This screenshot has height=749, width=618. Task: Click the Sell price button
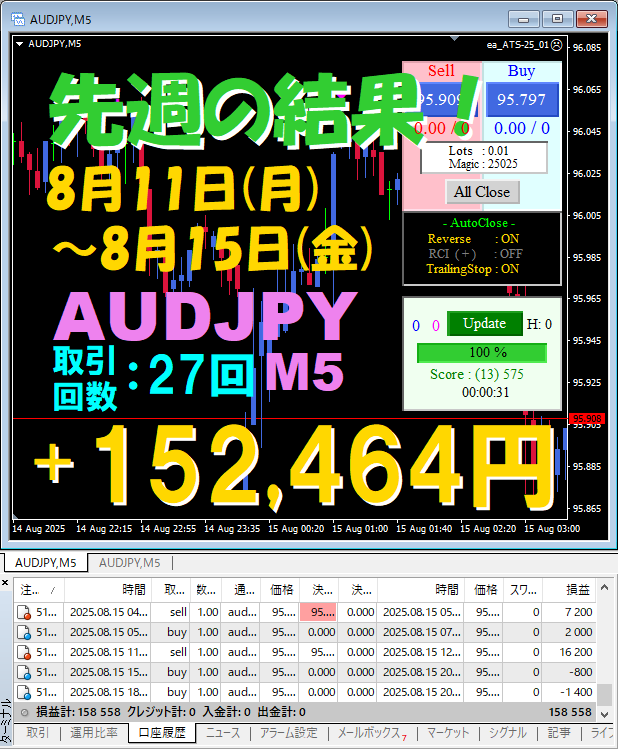coord(441,99)
